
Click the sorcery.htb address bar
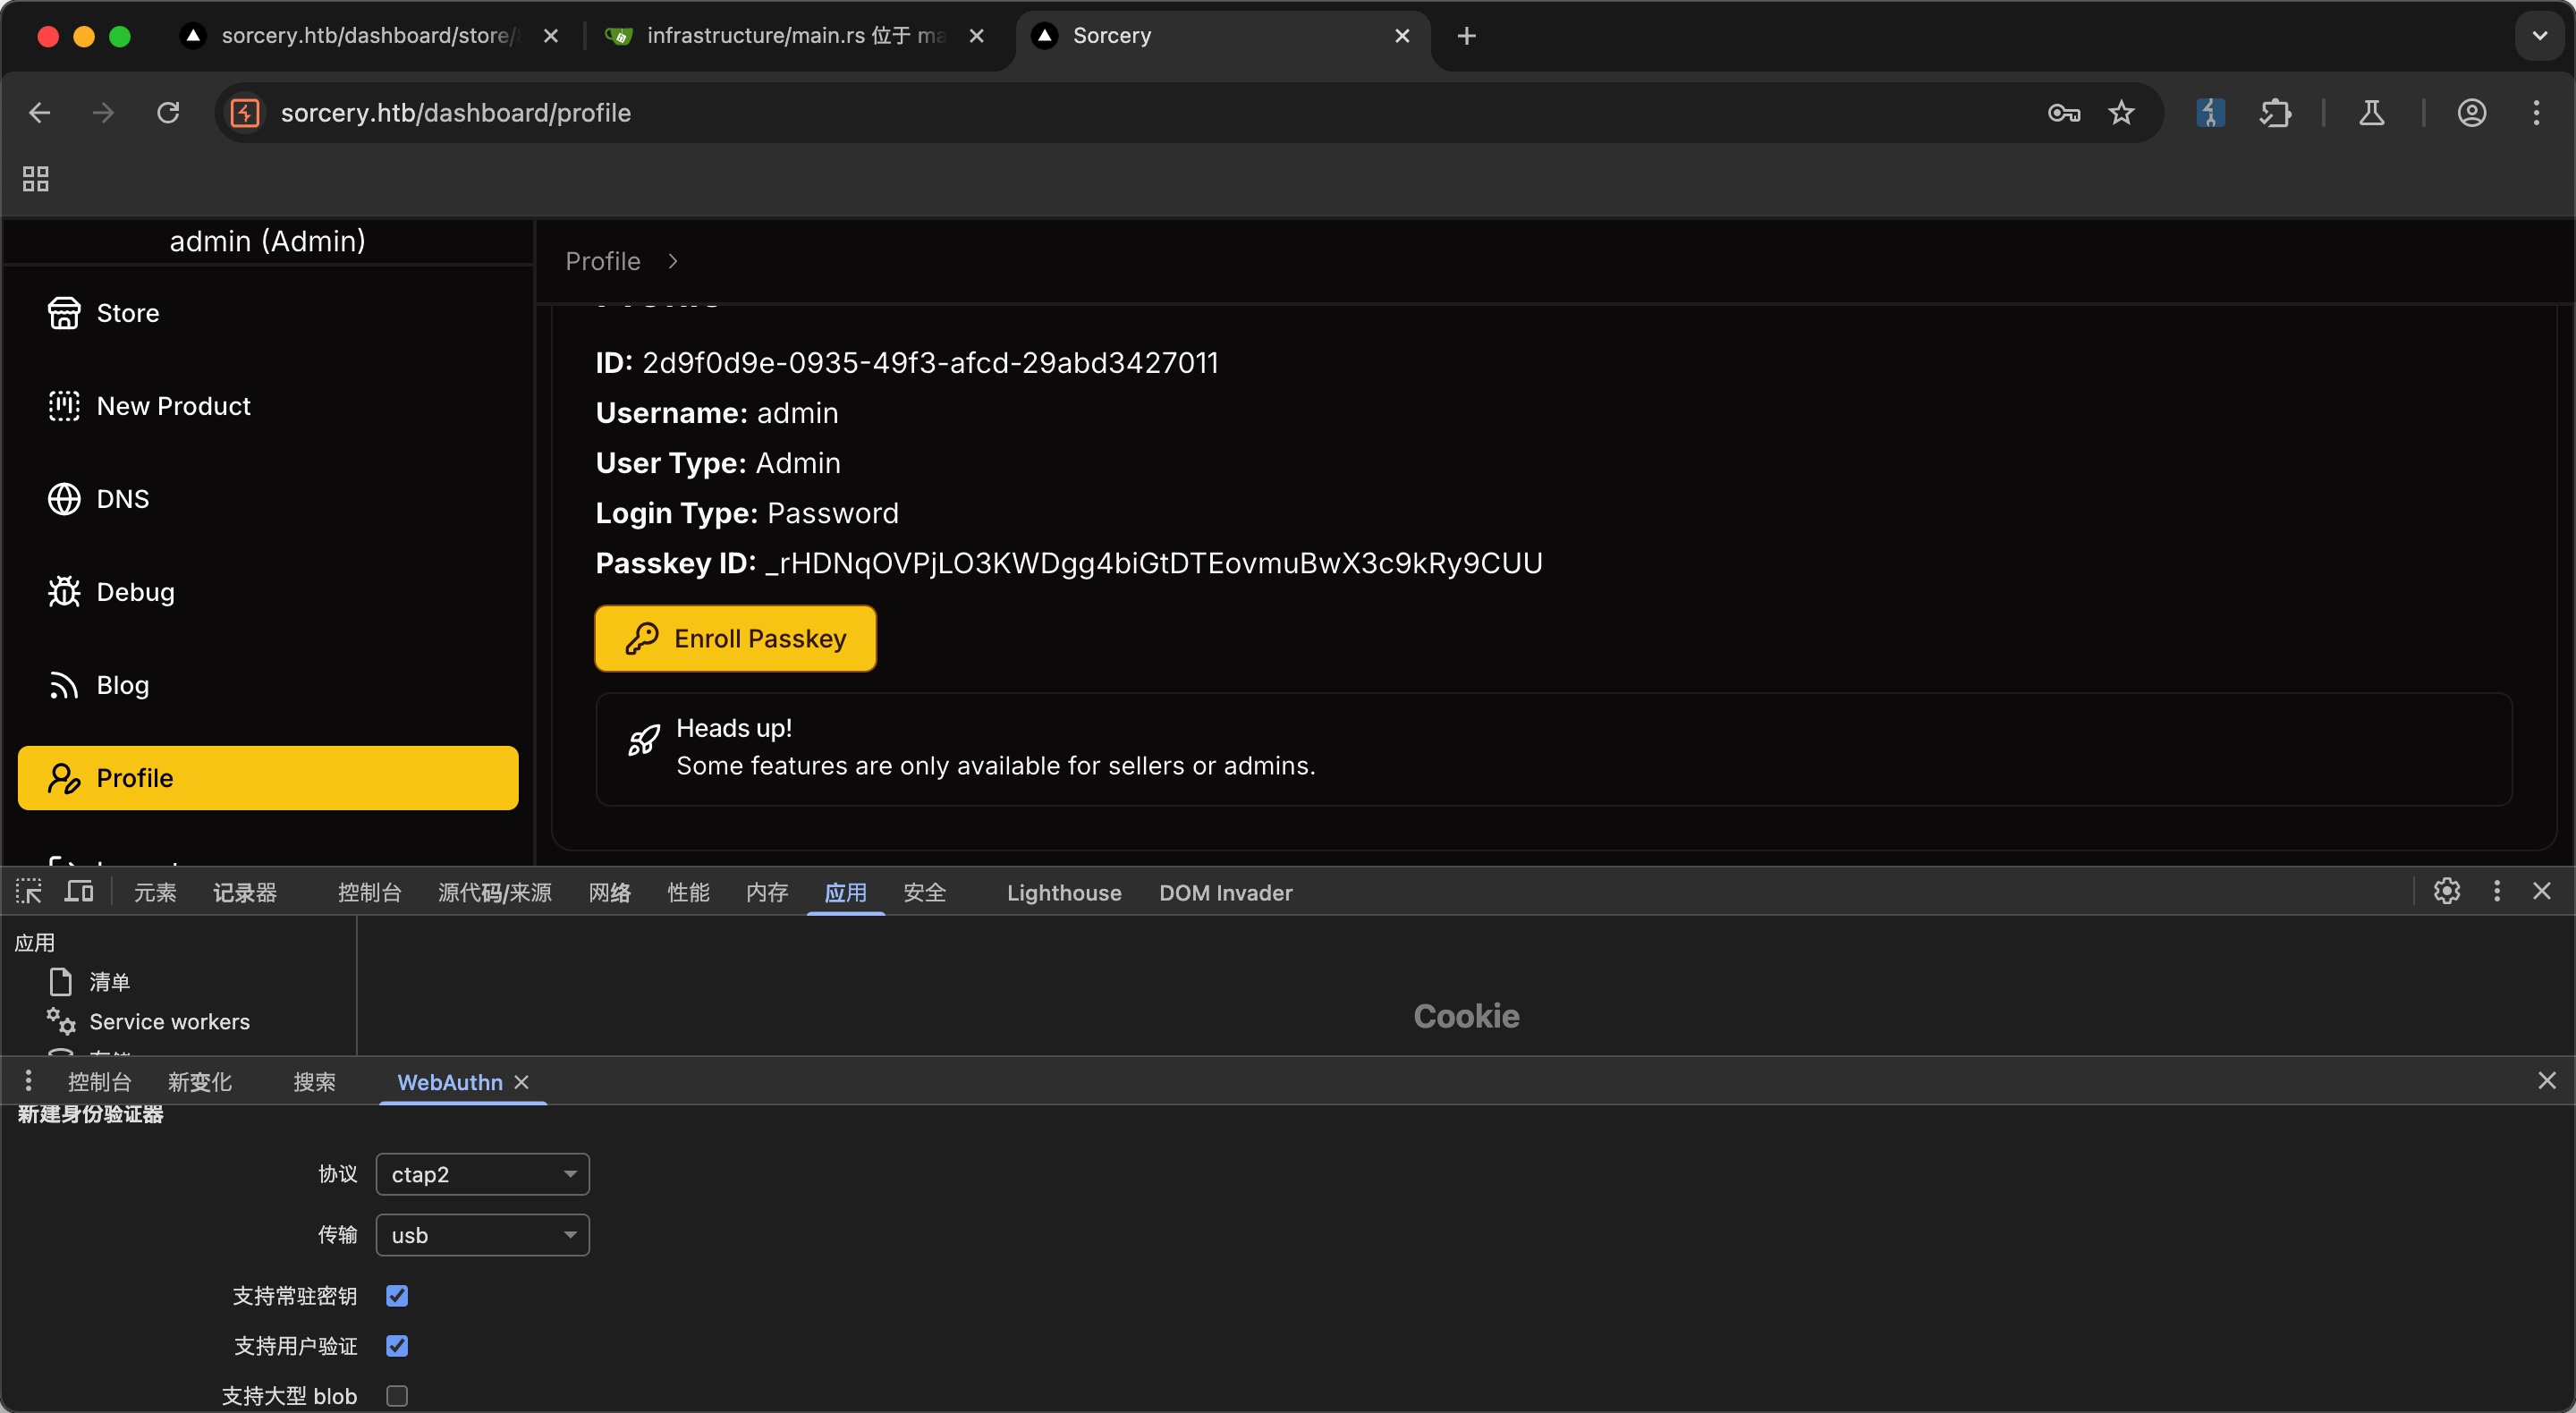pos(1130,113)
